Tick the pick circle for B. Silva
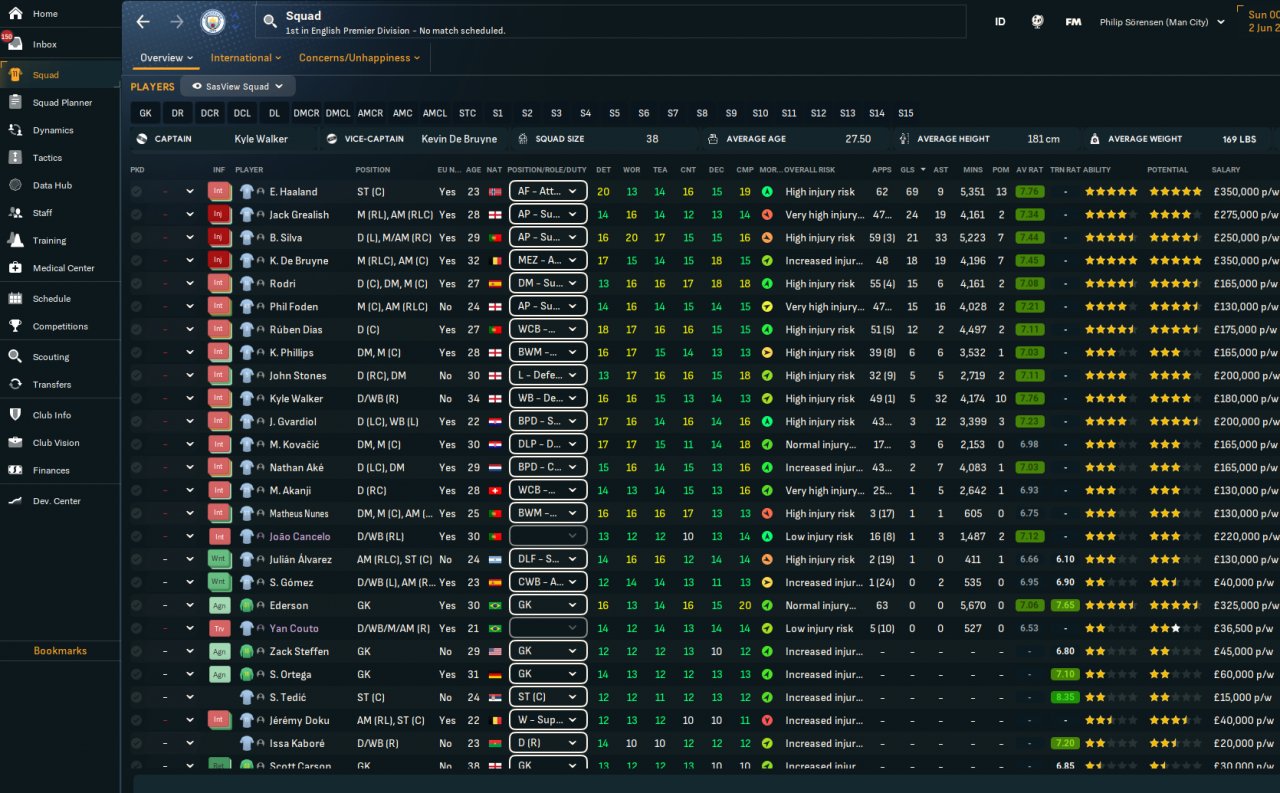 tap(136, 238)
